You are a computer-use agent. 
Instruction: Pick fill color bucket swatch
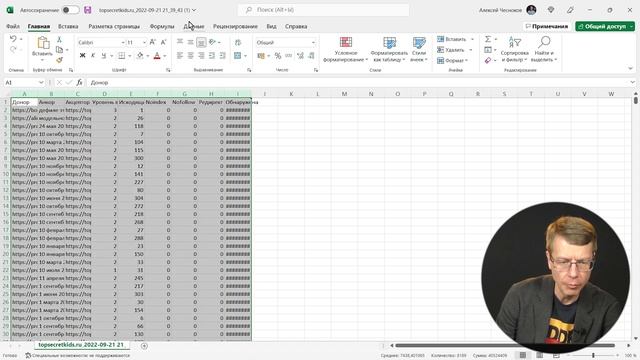(x=140, y=56)
